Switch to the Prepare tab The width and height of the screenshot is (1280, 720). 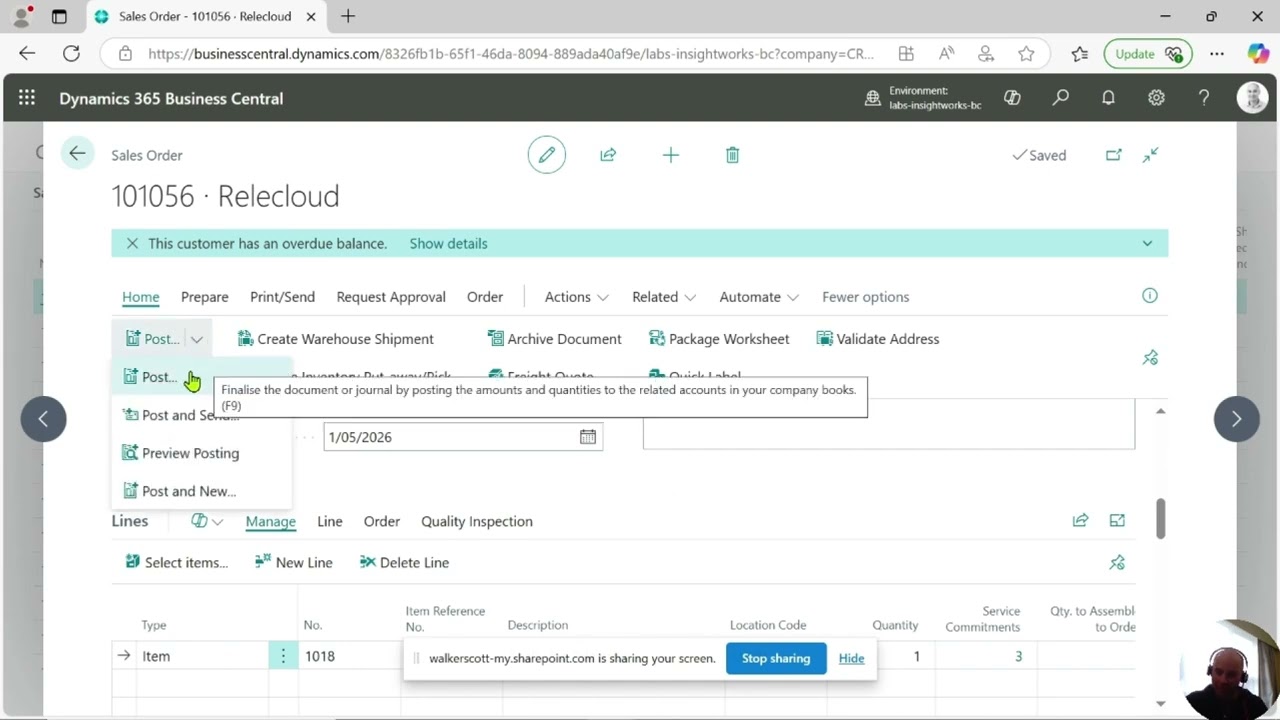pos(205,297)
